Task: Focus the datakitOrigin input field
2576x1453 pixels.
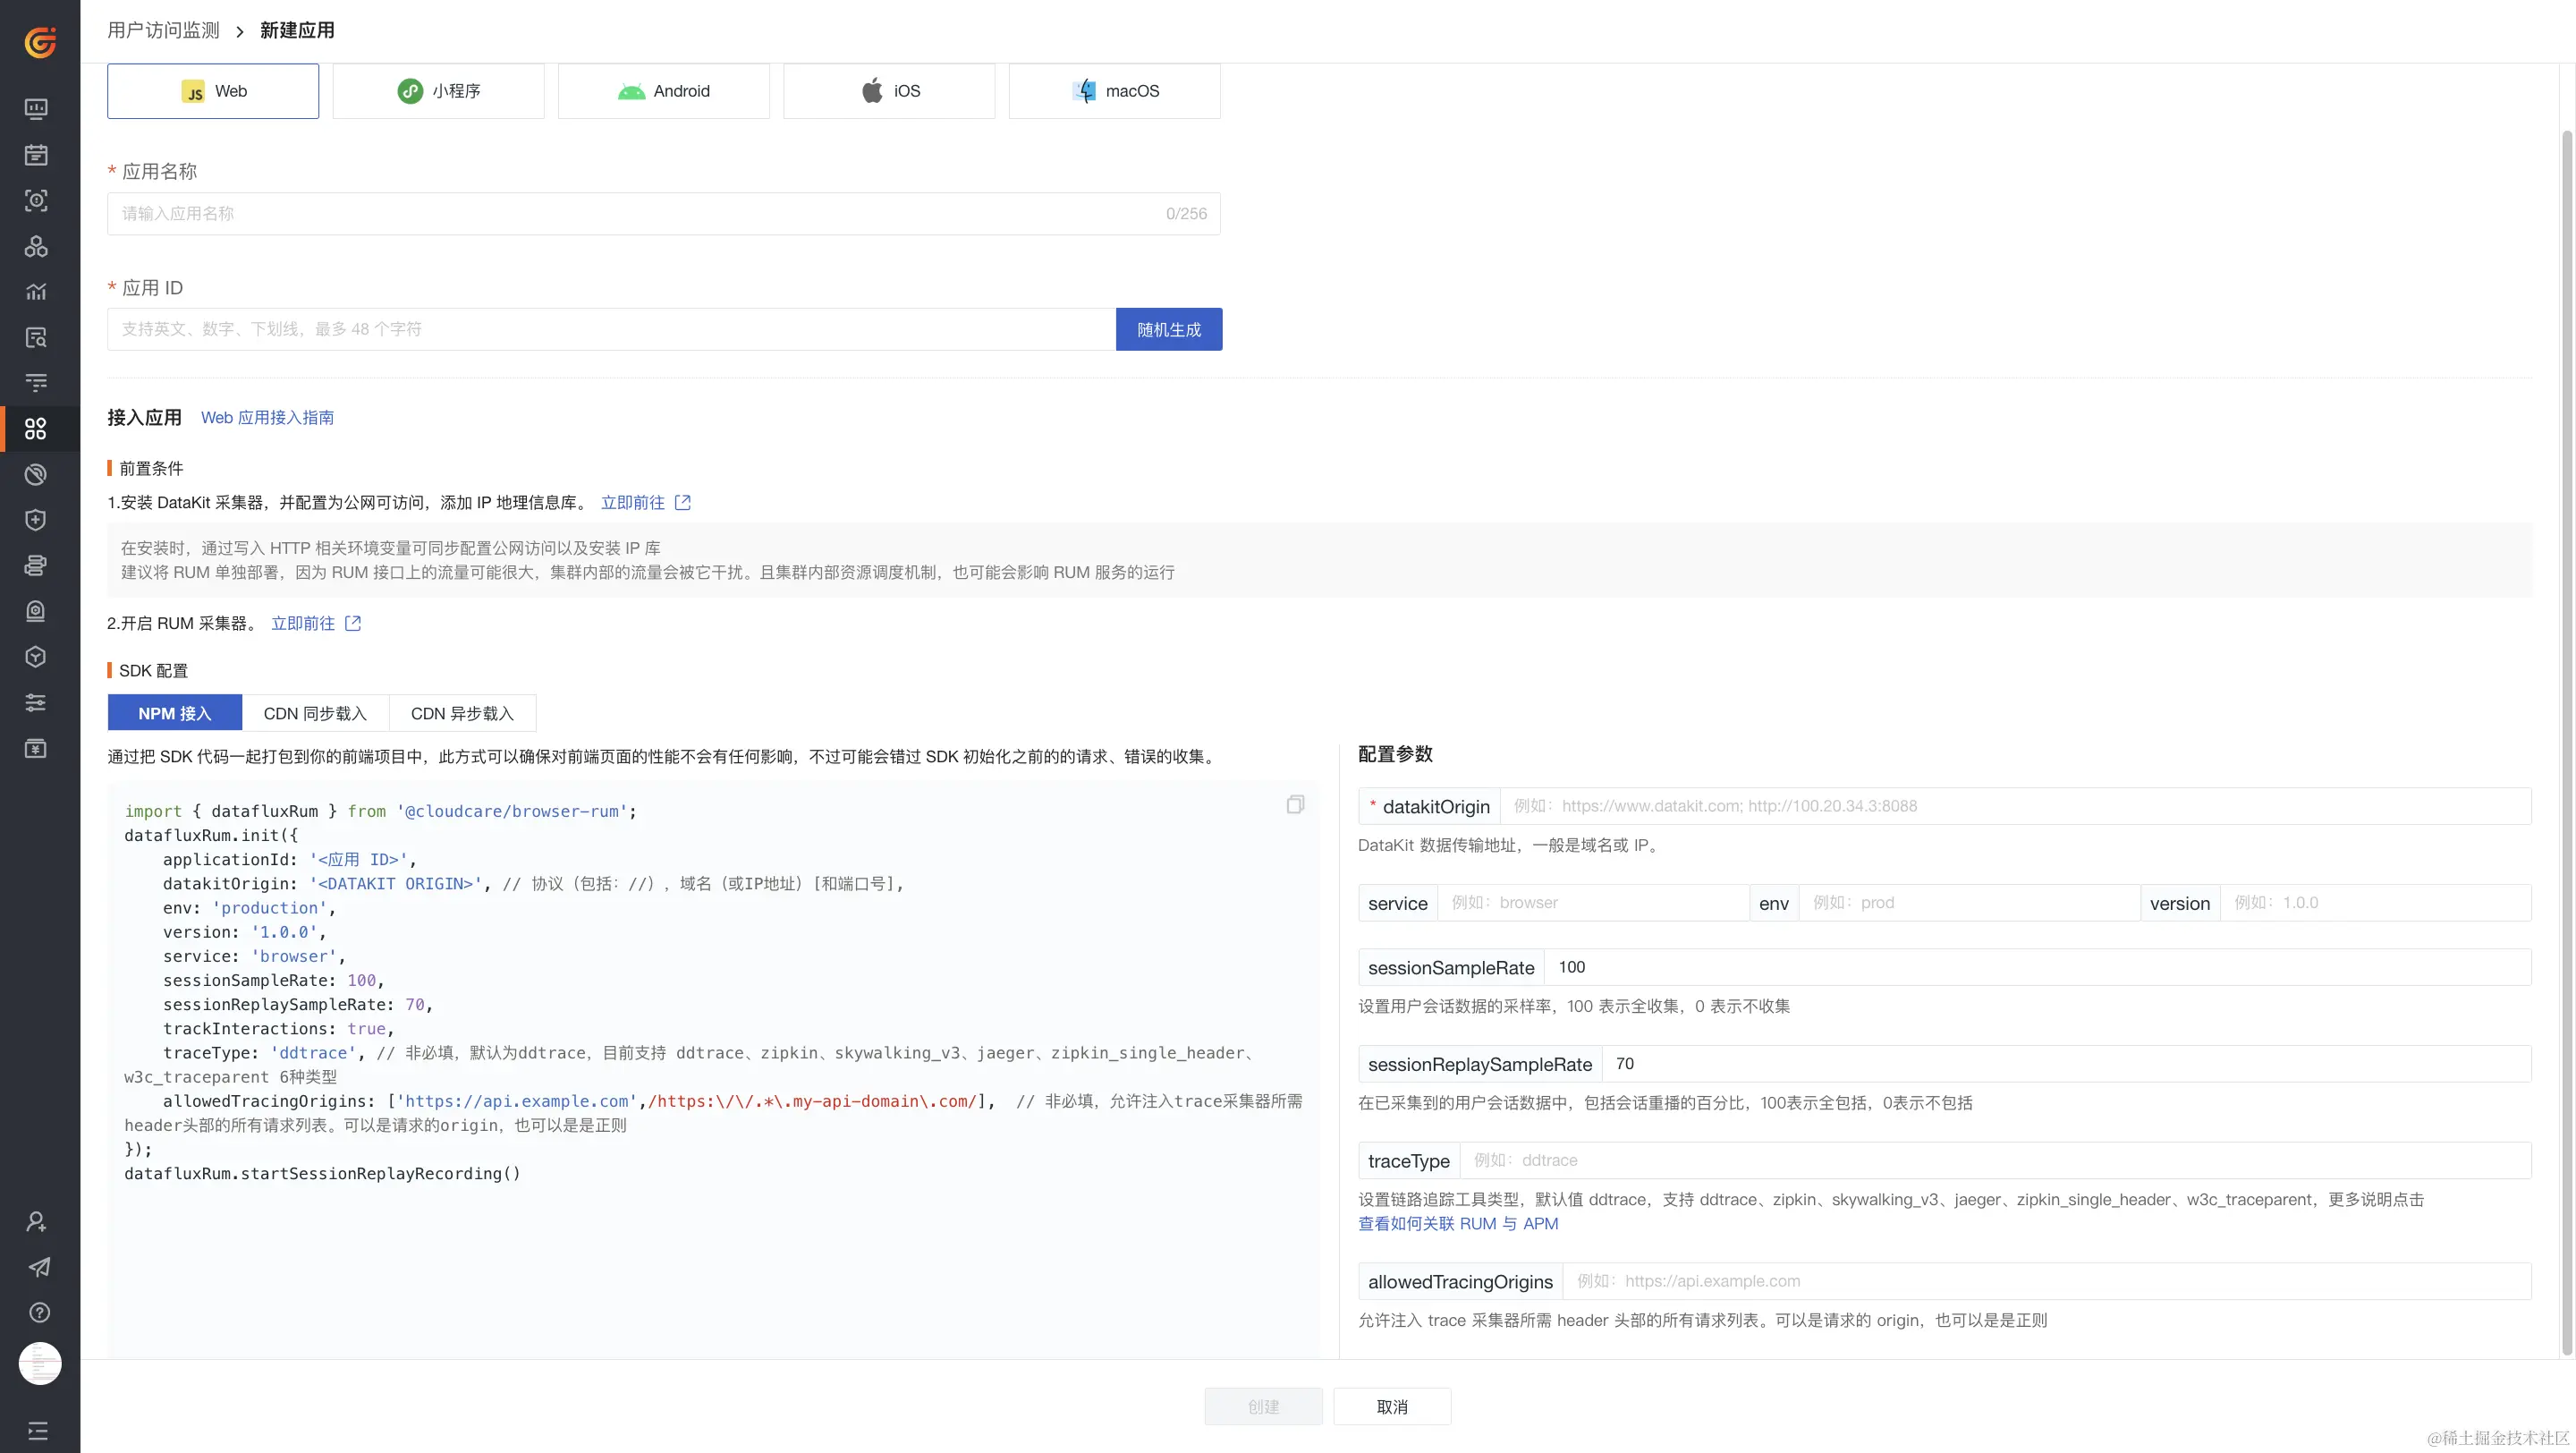Action: click(2014, 806)
